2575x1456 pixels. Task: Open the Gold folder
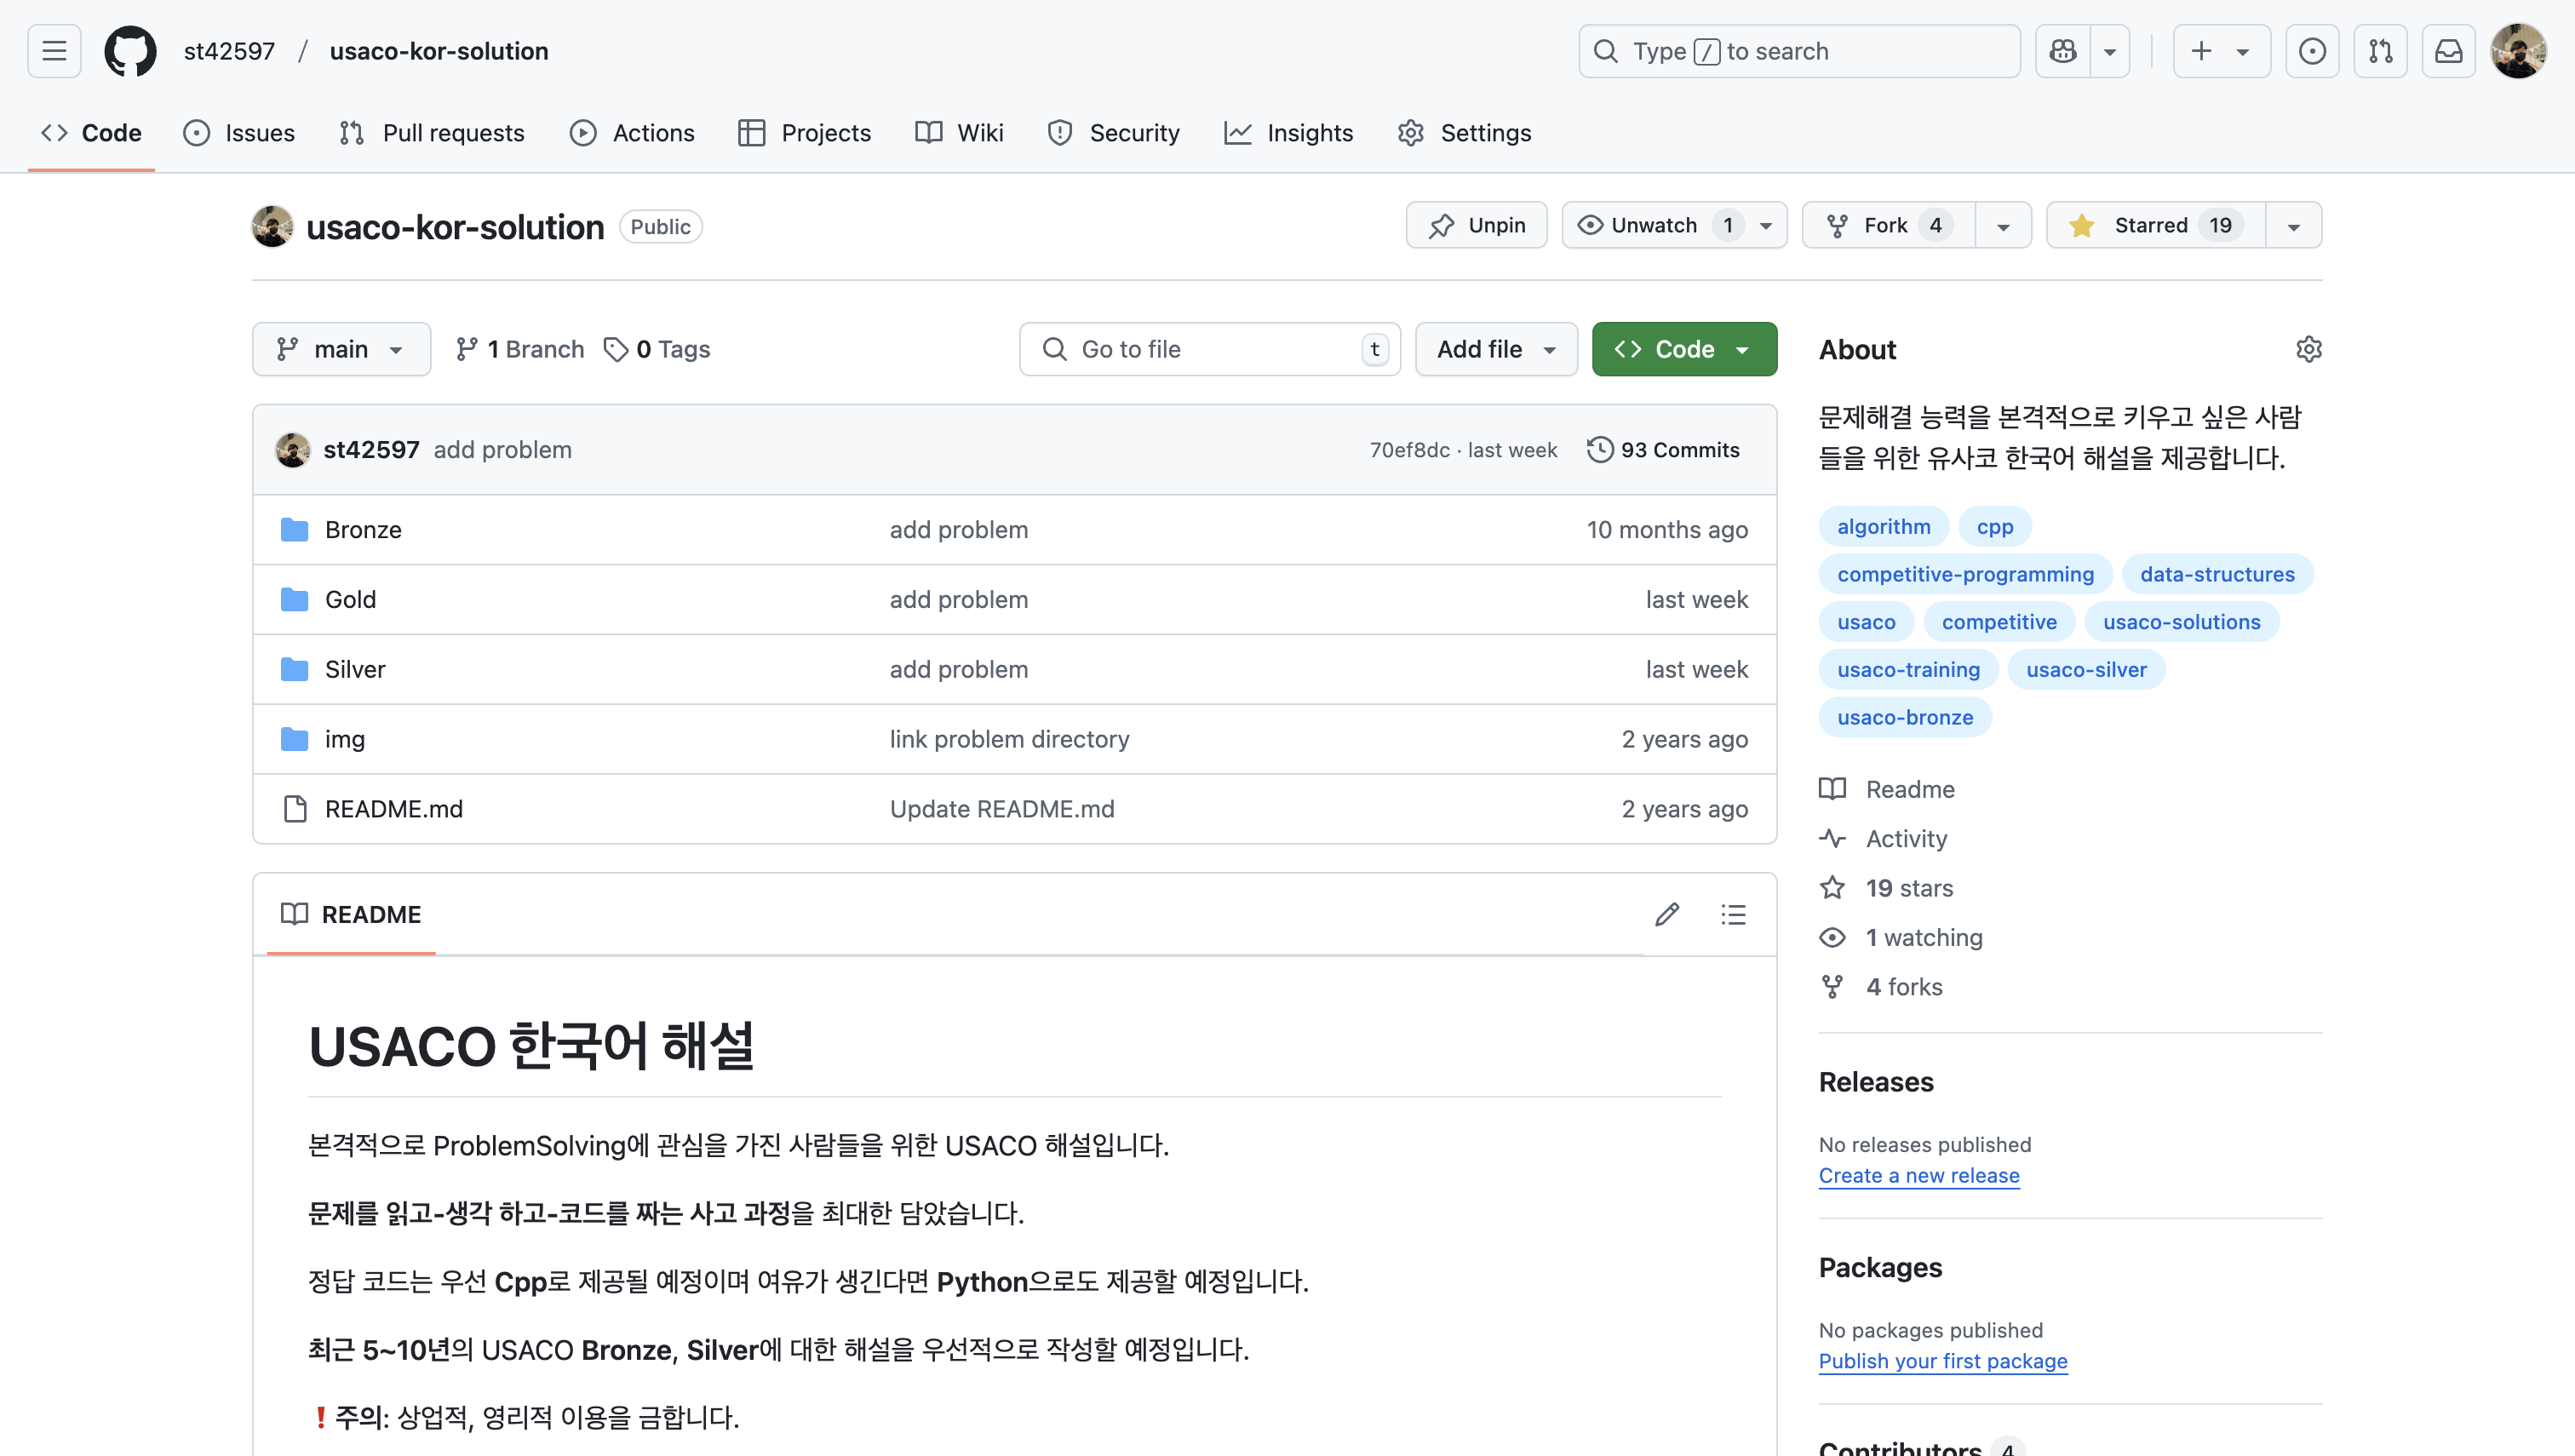click(x=350, y=600)
